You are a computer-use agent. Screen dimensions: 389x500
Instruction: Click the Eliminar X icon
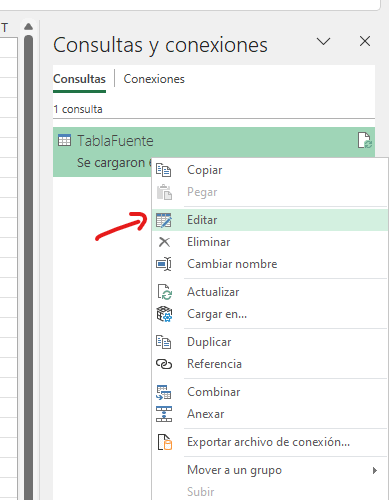[x=164, y=242]
